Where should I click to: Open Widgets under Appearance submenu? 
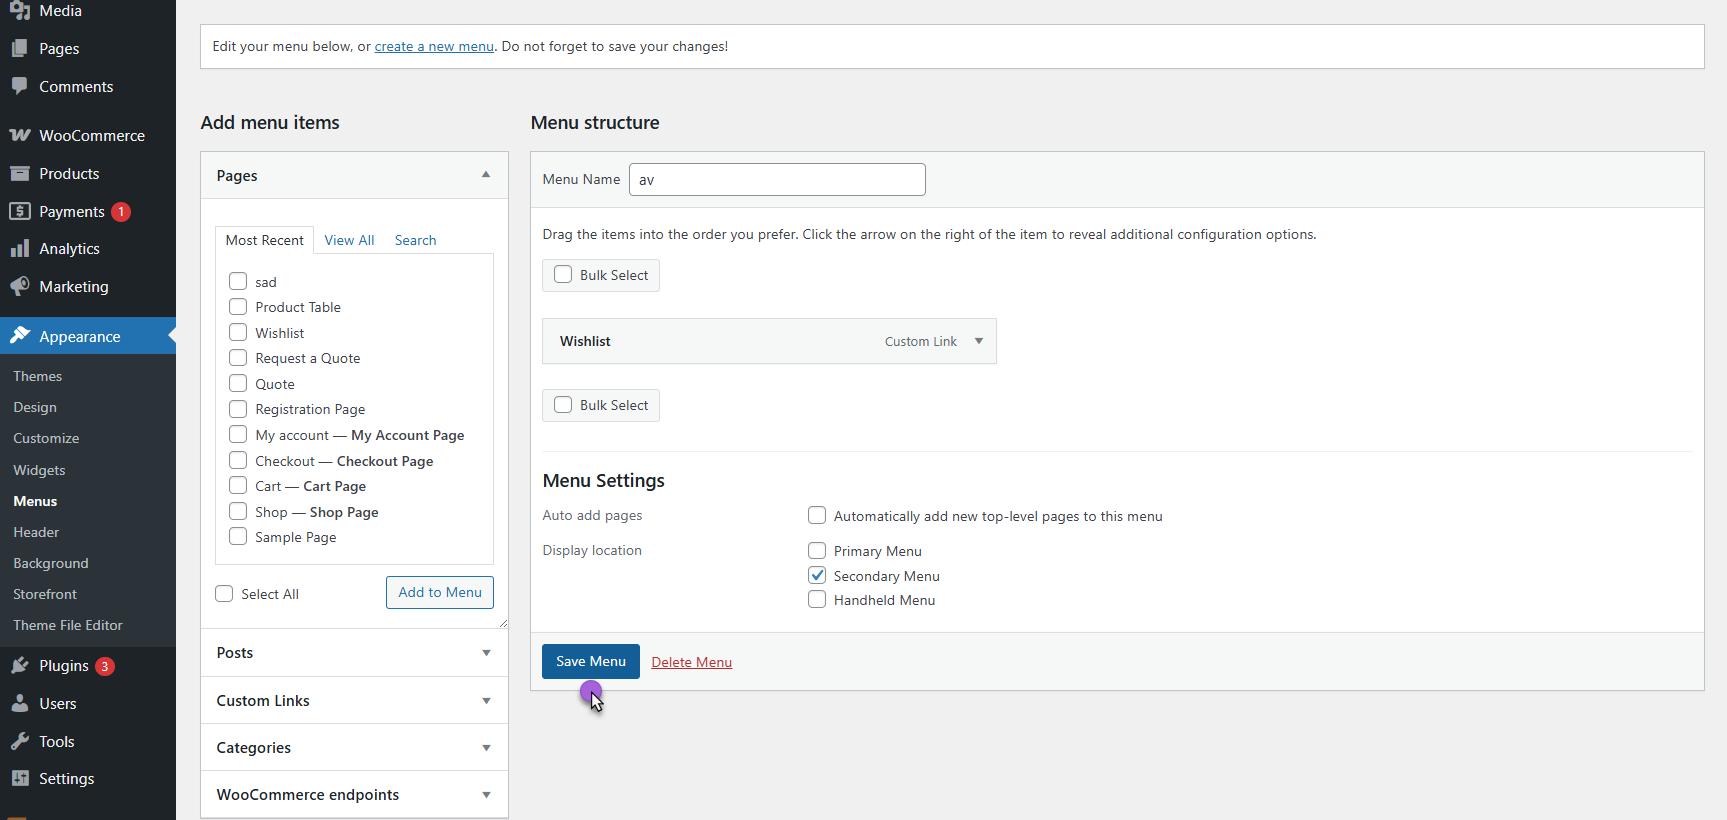pos(39,470)
